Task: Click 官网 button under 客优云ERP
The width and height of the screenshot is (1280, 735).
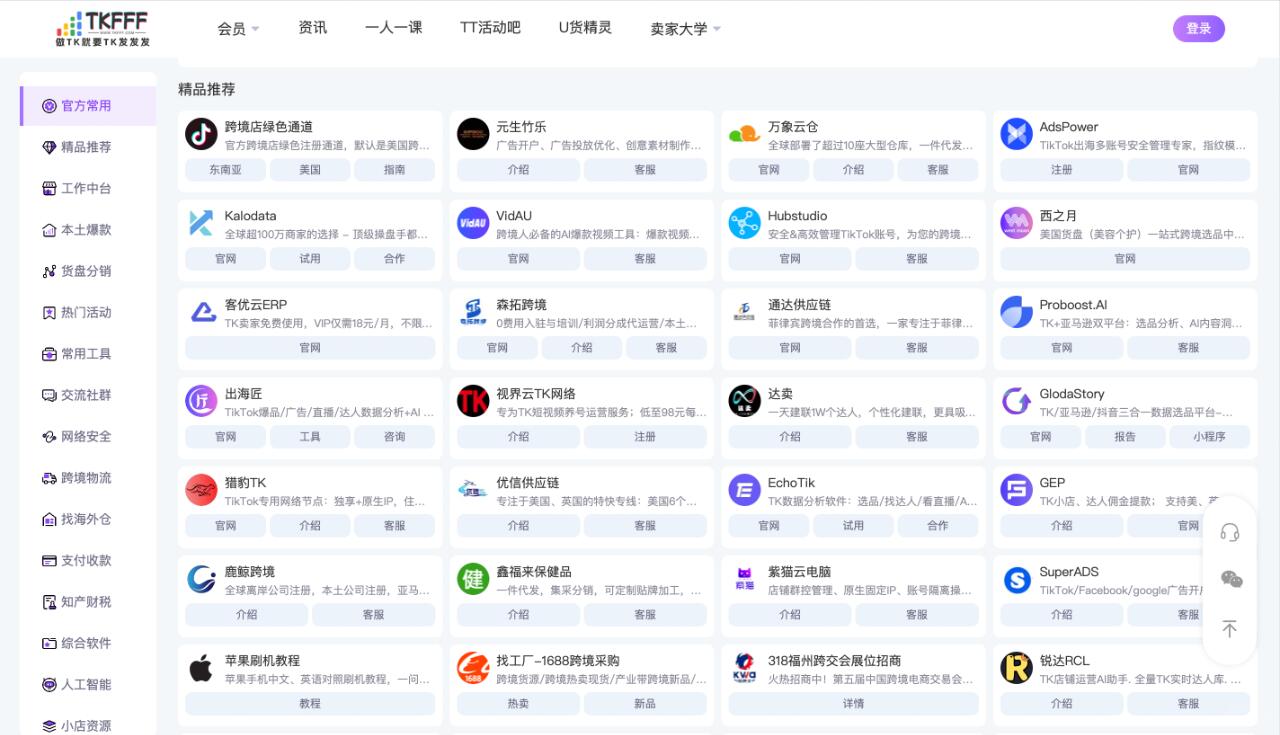Action: coord(310,347)
